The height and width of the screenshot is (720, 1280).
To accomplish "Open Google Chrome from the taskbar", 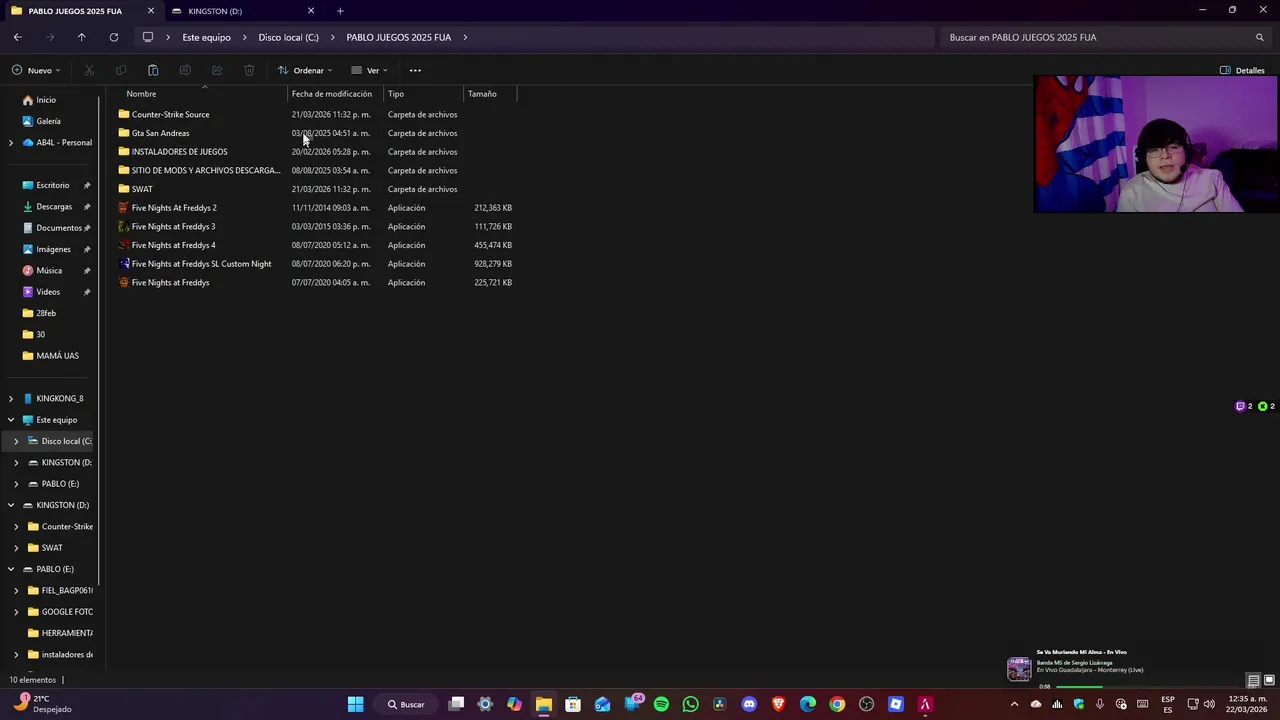I will [837, 704].
